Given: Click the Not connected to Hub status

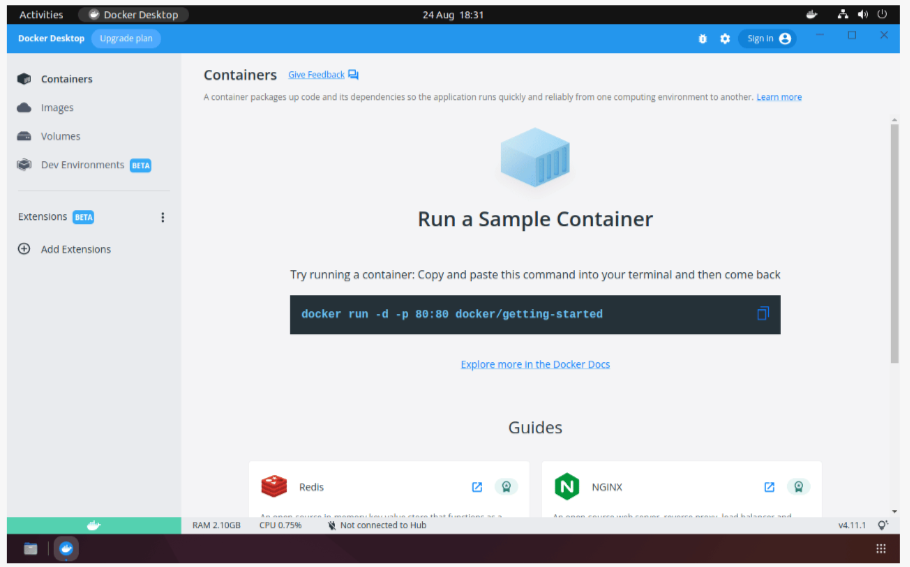Looking at the screenshot, I should point(377,525).
